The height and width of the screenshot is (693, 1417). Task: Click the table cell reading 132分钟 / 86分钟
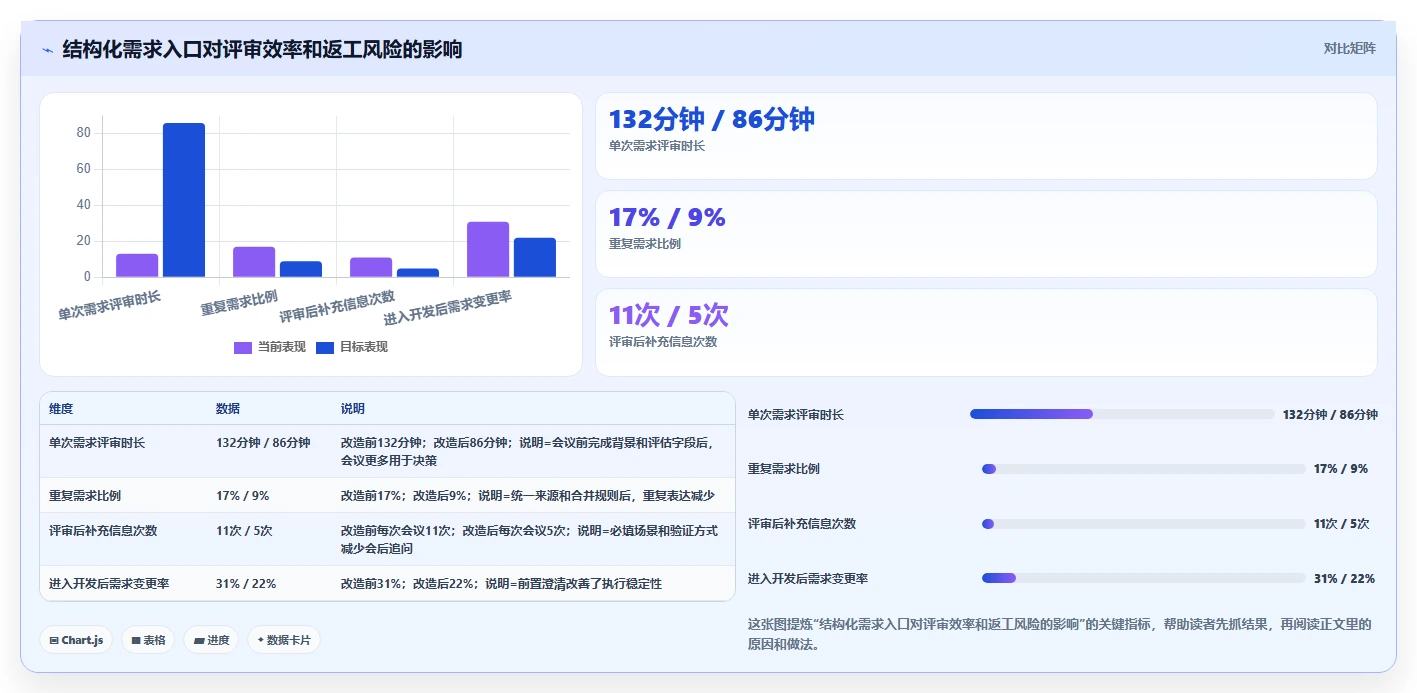[x=263, y=442]
